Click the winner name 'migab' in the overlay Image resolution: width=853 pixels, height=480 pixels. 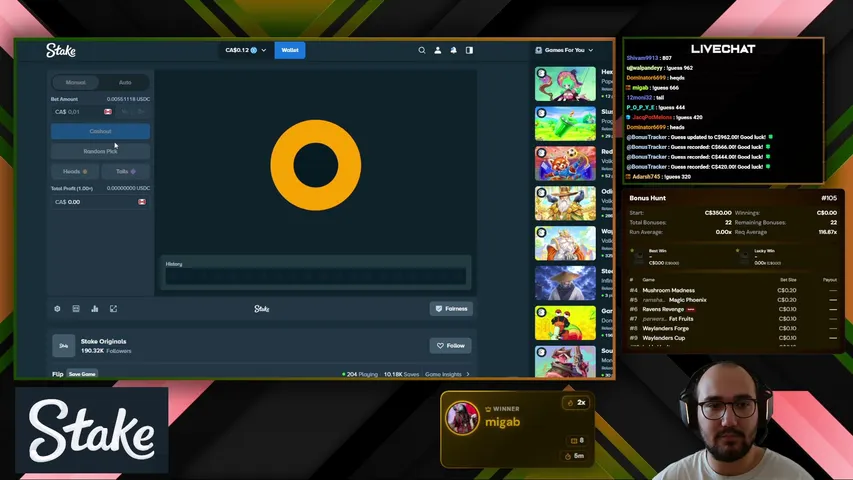click(502, 422)
